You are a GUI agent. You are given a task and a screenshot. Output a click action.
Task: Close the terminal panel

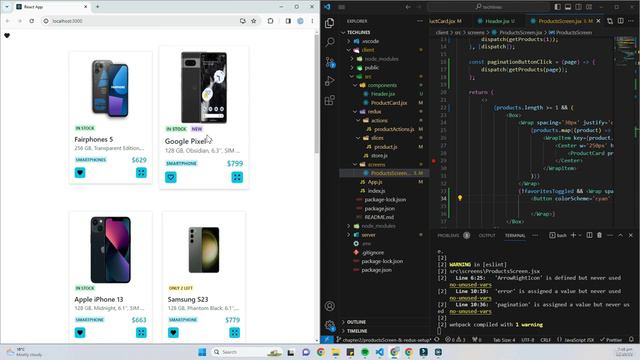[631, 235]
